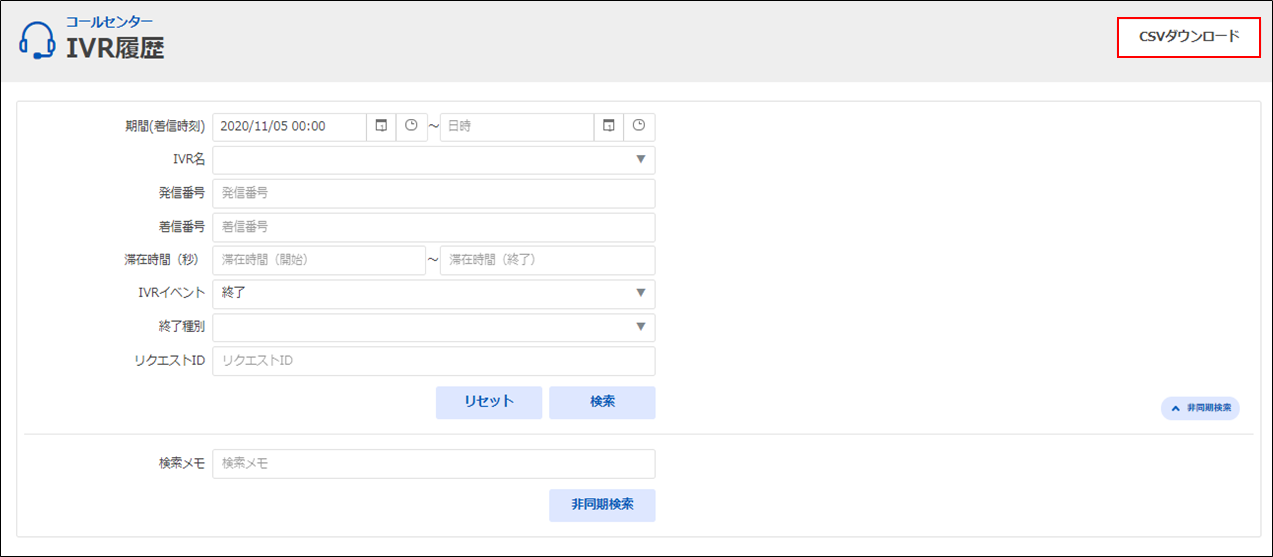
Task: Click the 滞在時間（終了） input field
Action: click(547, 260)
